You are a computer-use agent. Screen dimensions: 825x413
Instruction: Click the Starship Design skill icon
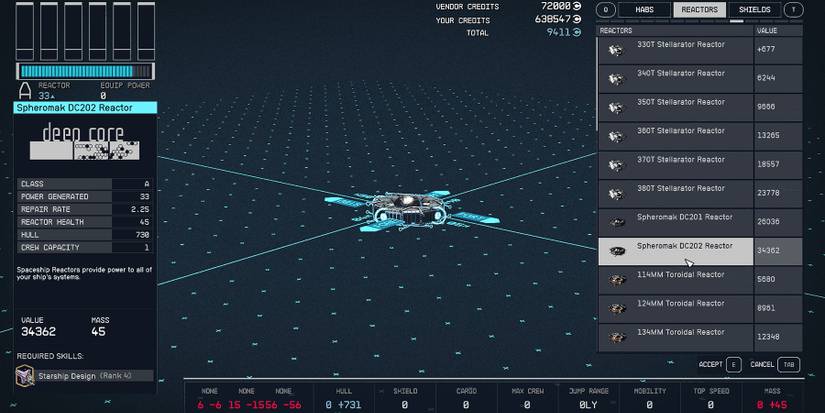[25, 376]
